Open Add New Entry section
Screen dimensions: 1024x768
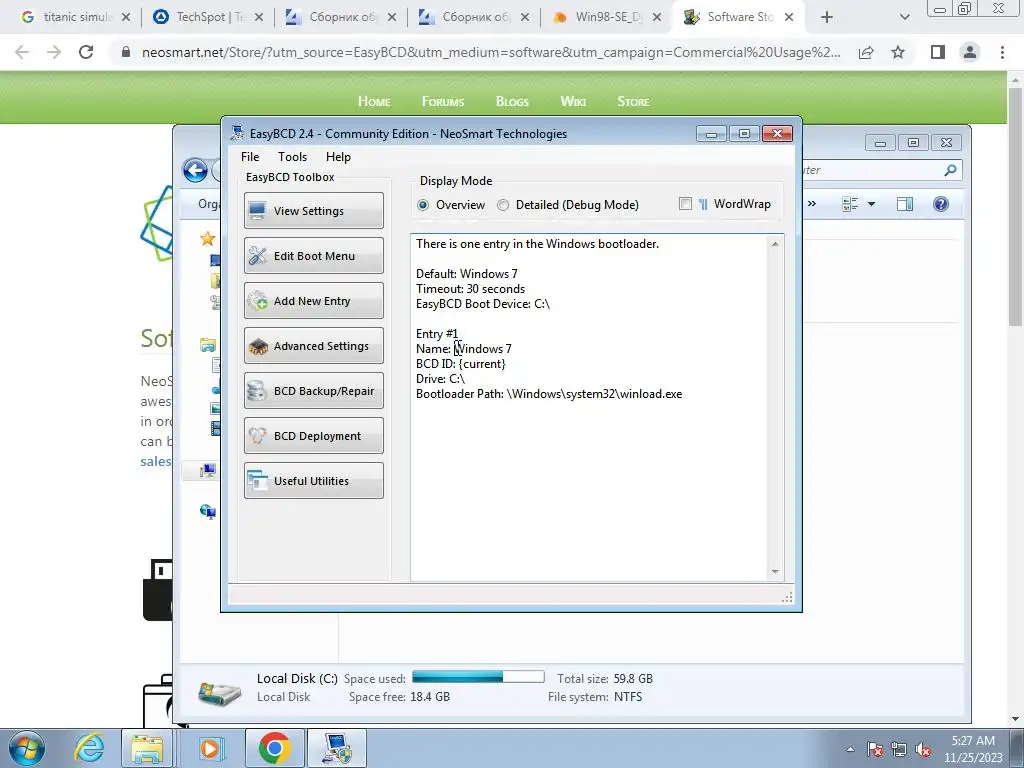coord(313,300)
